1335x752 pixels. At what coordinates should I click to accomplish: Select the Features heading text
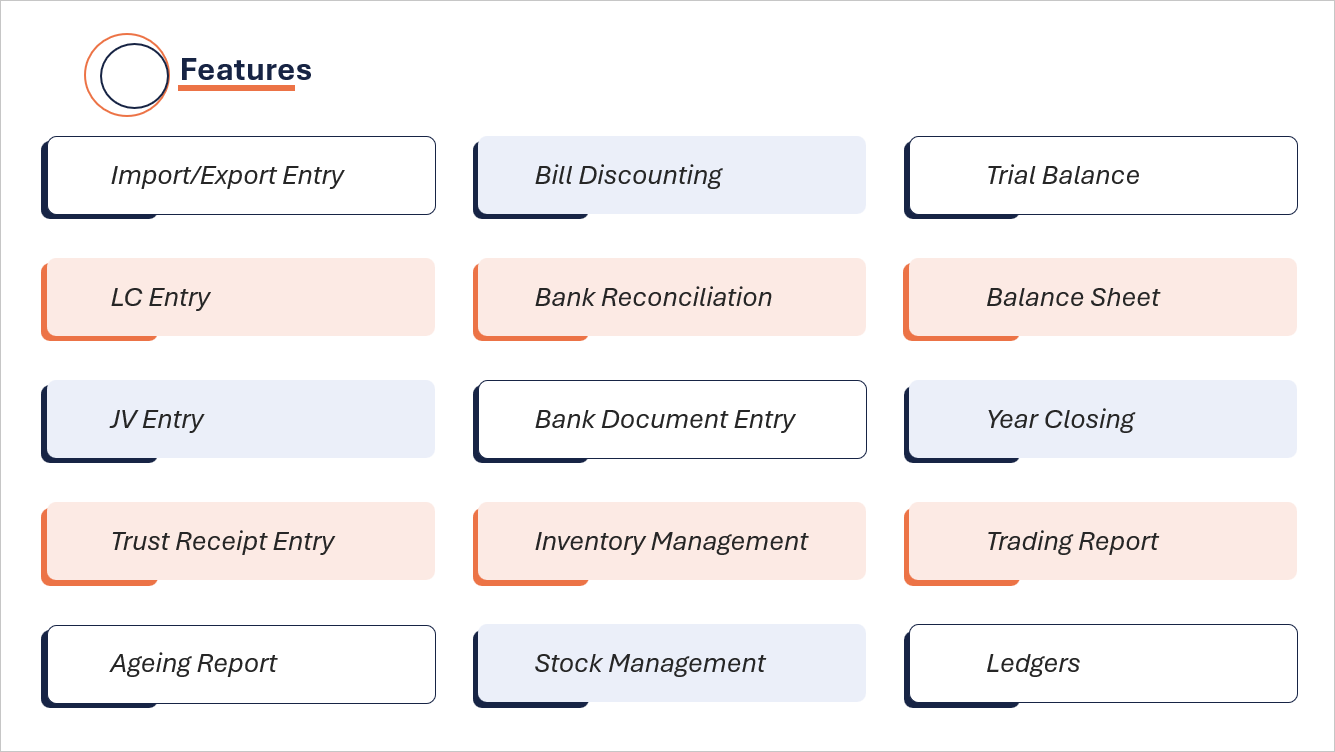coord(246,70)
